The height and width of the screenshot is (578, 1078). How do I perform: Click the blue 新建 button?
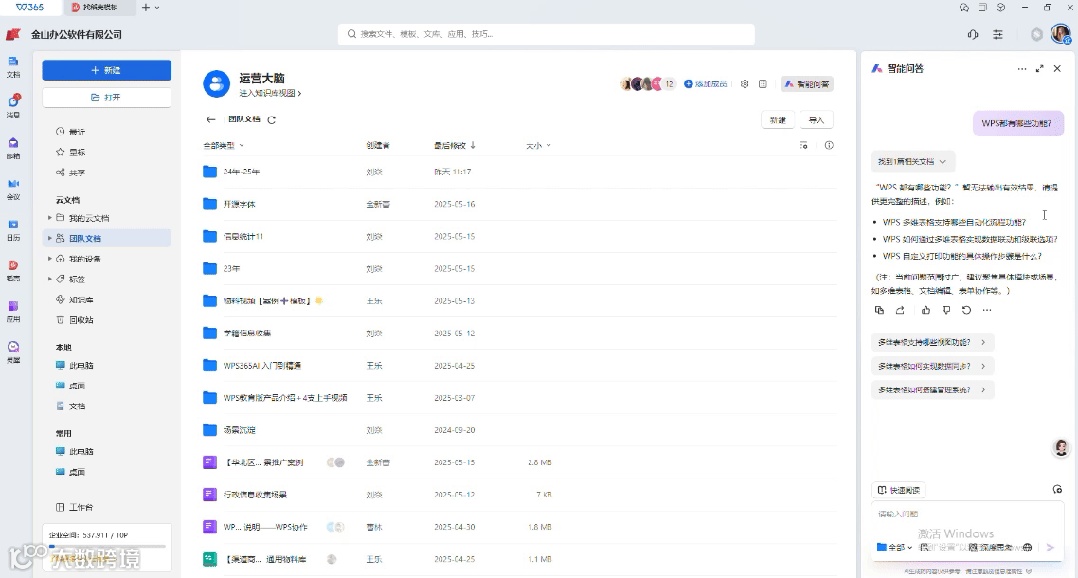[x=107, y=70]
